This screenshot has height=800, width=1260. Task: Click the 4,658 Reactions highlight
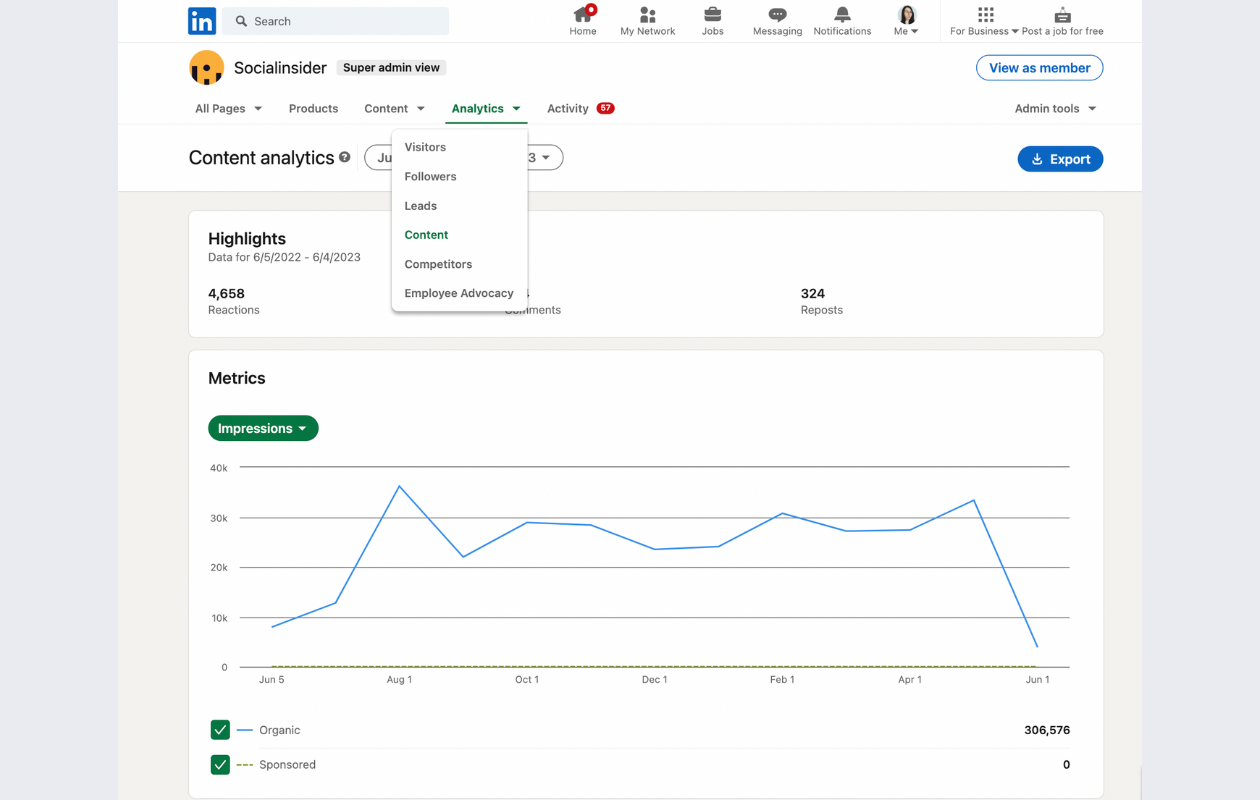234,301
